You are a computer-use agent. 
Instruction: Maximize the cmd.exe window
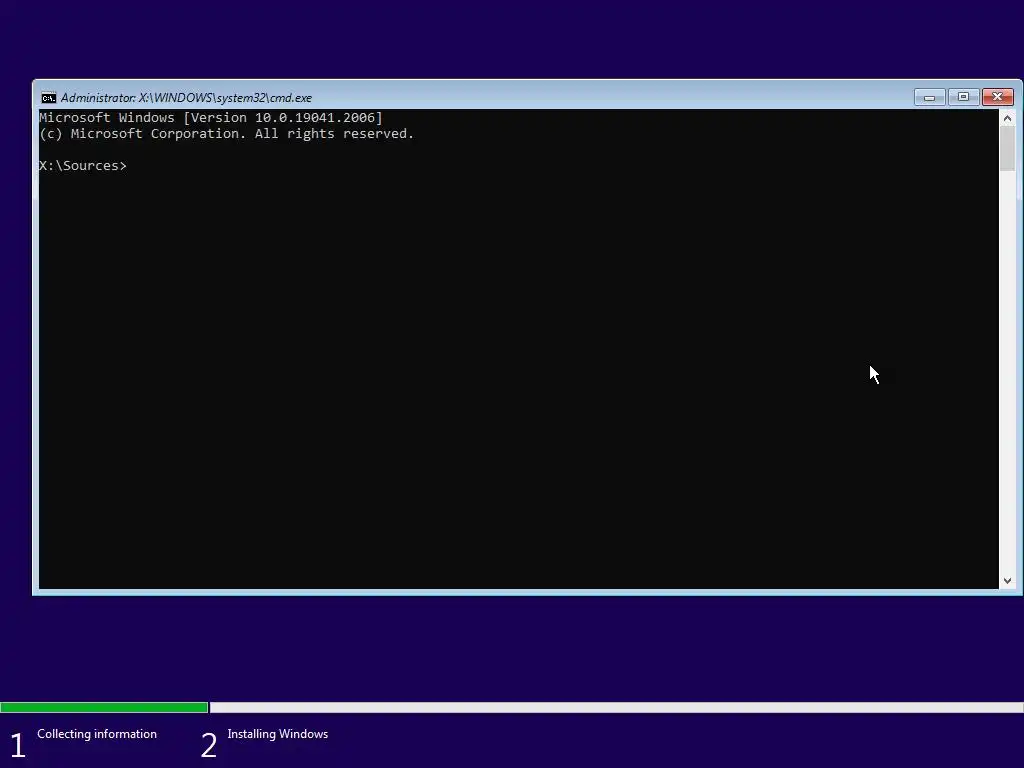coord(963,97)
